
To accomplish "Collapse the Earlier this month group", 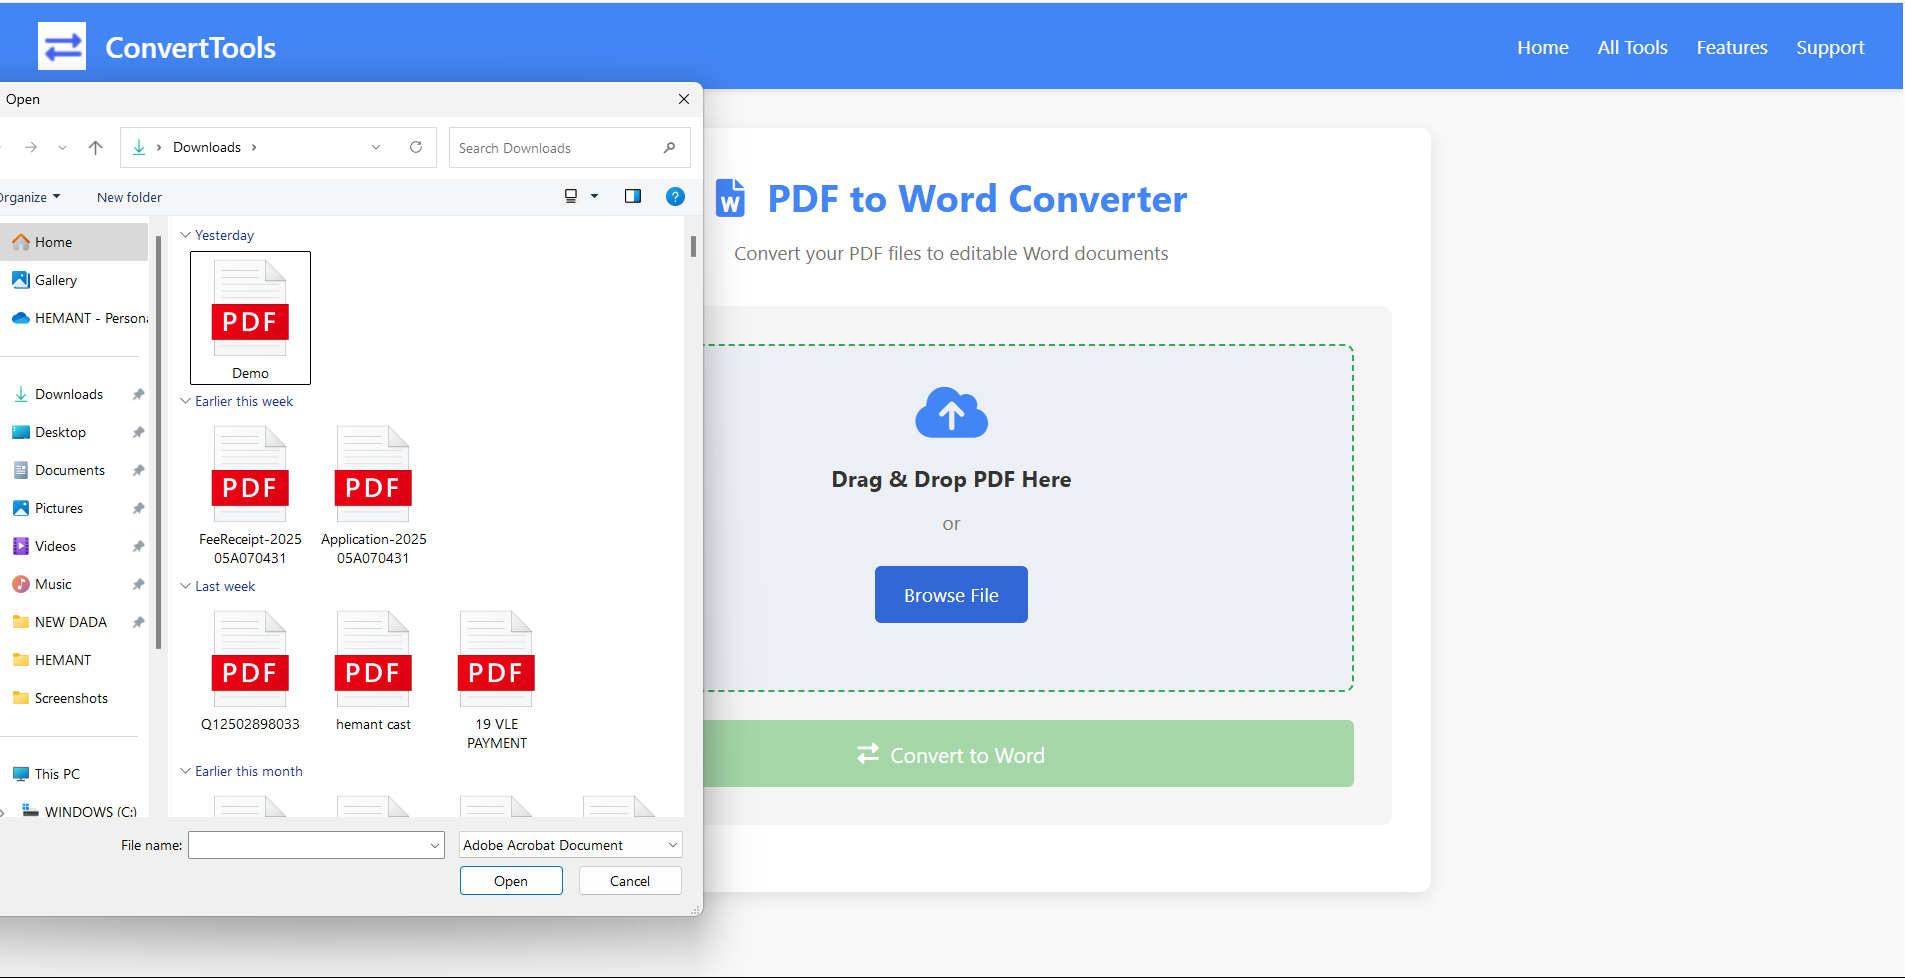I will [x=185, y=771].
